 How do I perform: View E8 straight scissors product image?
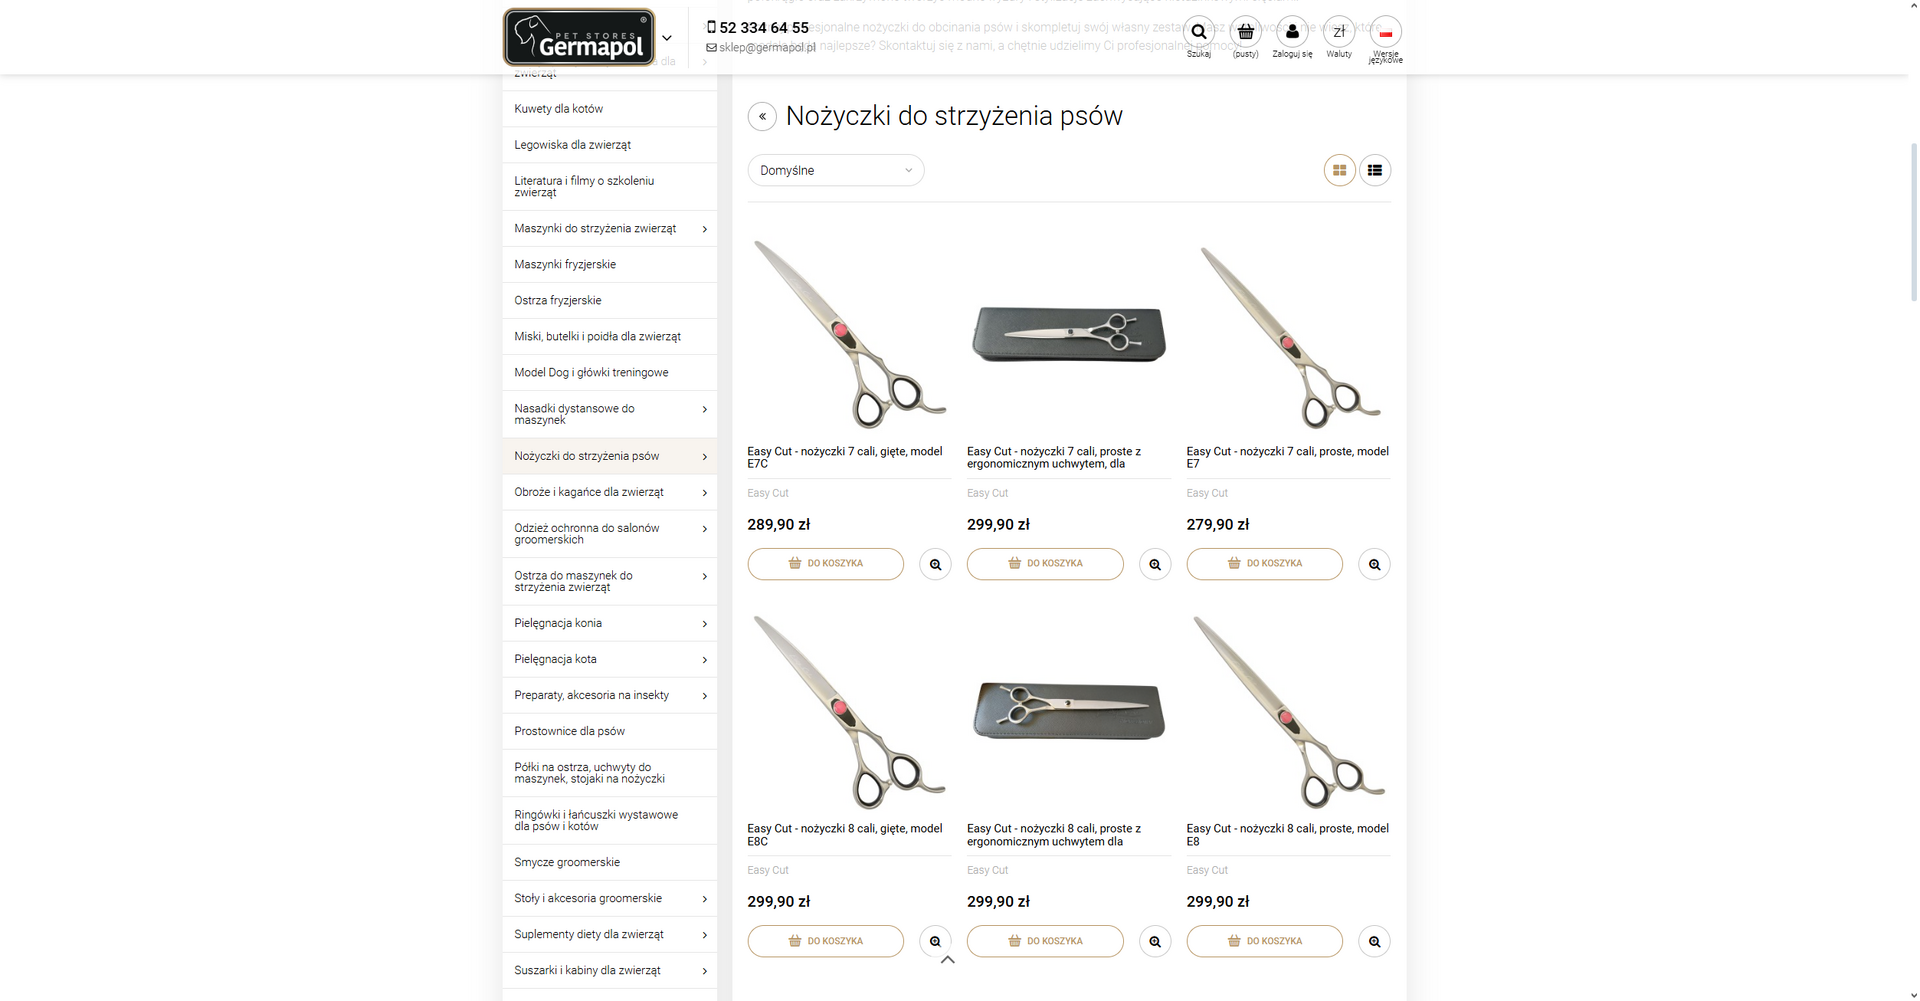pos(1289,712)
